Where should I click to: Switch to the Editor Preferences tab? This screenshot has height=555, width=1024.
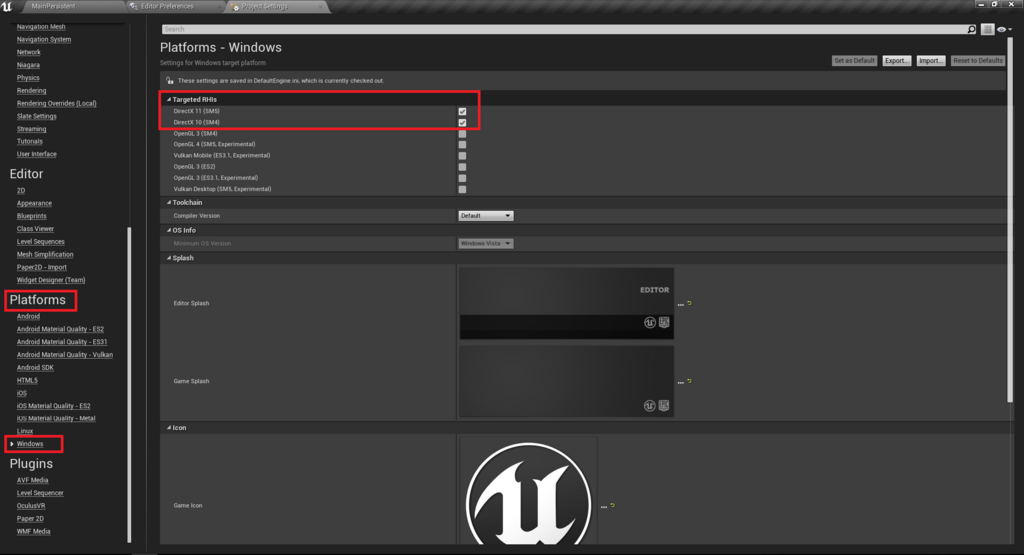(167, 7)
